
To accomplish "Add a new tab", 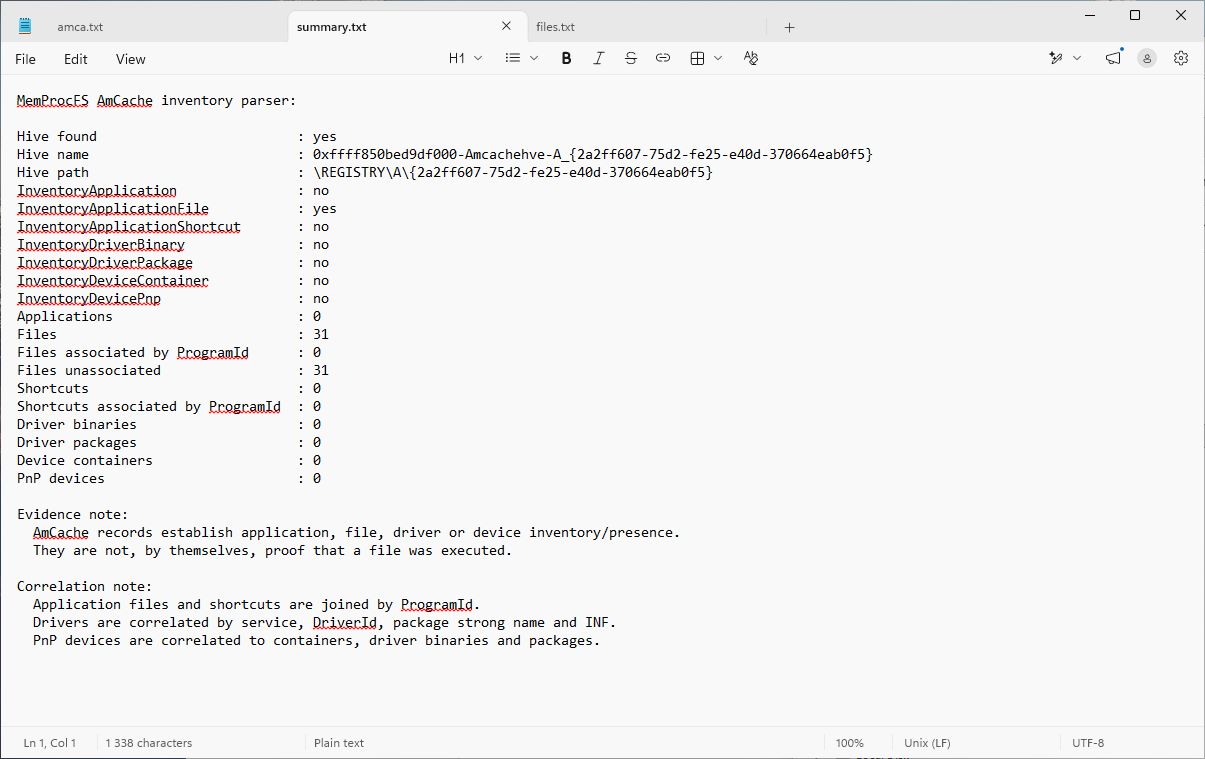I will tap(789, 27).
